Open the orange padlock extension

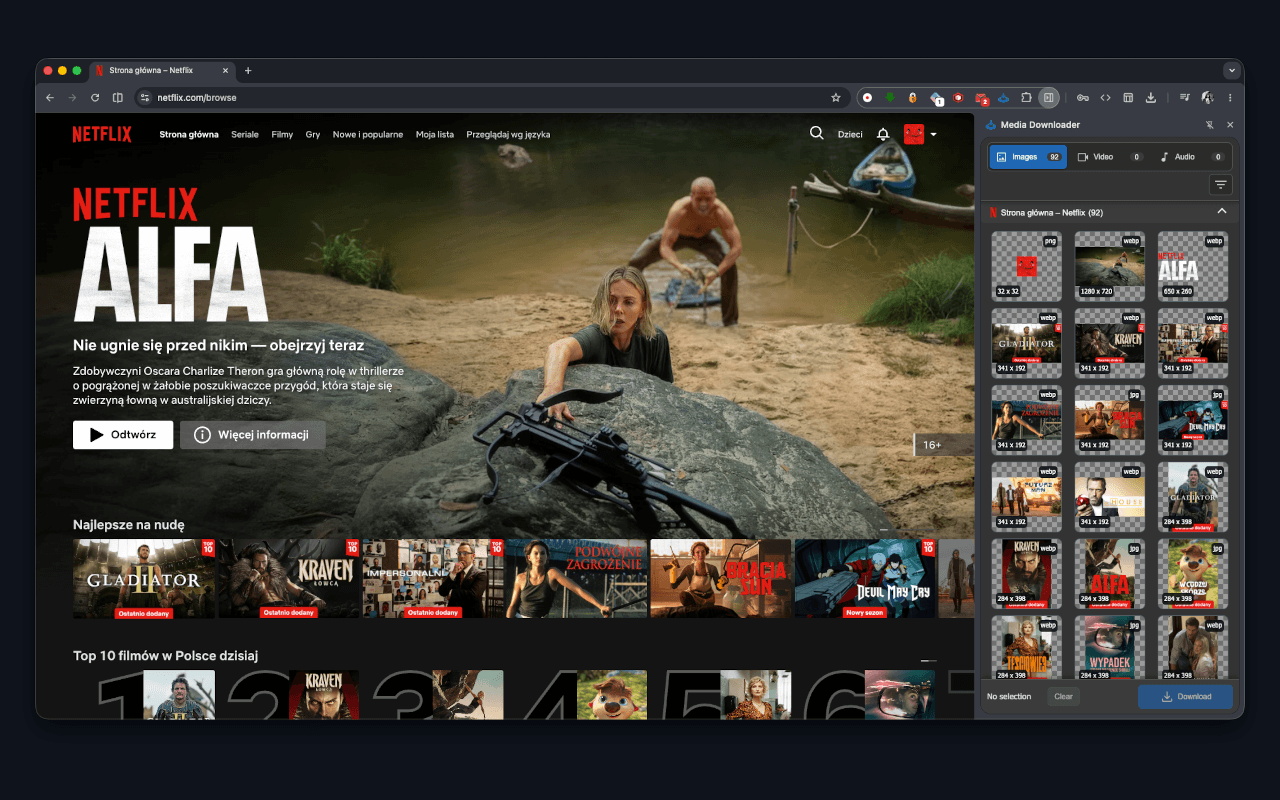[913, 97]
